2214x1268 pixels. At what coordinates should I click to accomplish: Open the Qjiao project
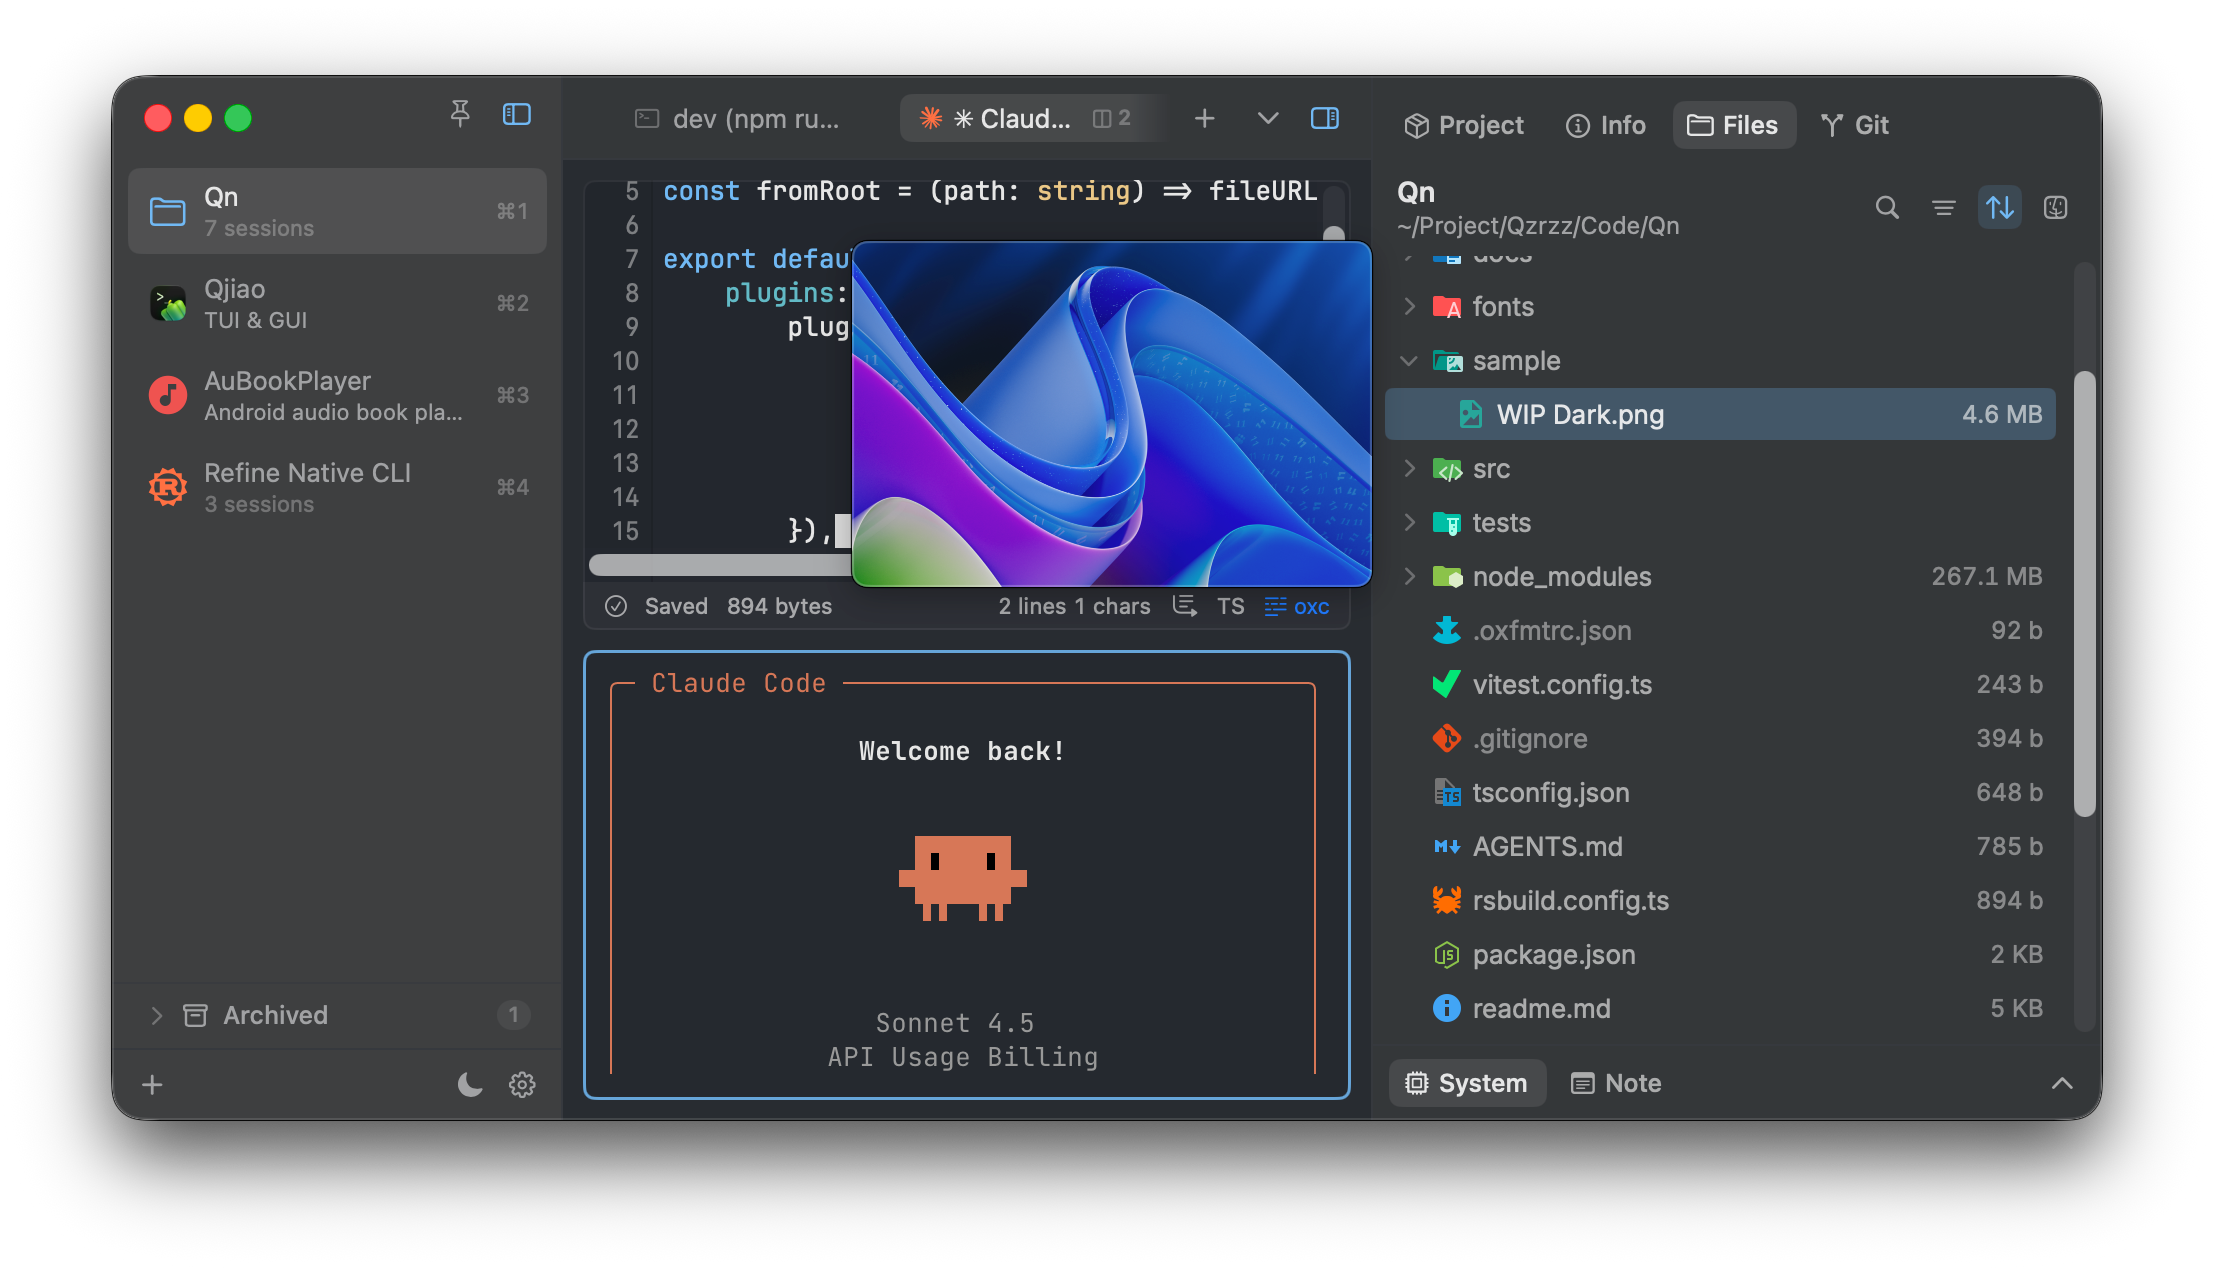[338, 303]
